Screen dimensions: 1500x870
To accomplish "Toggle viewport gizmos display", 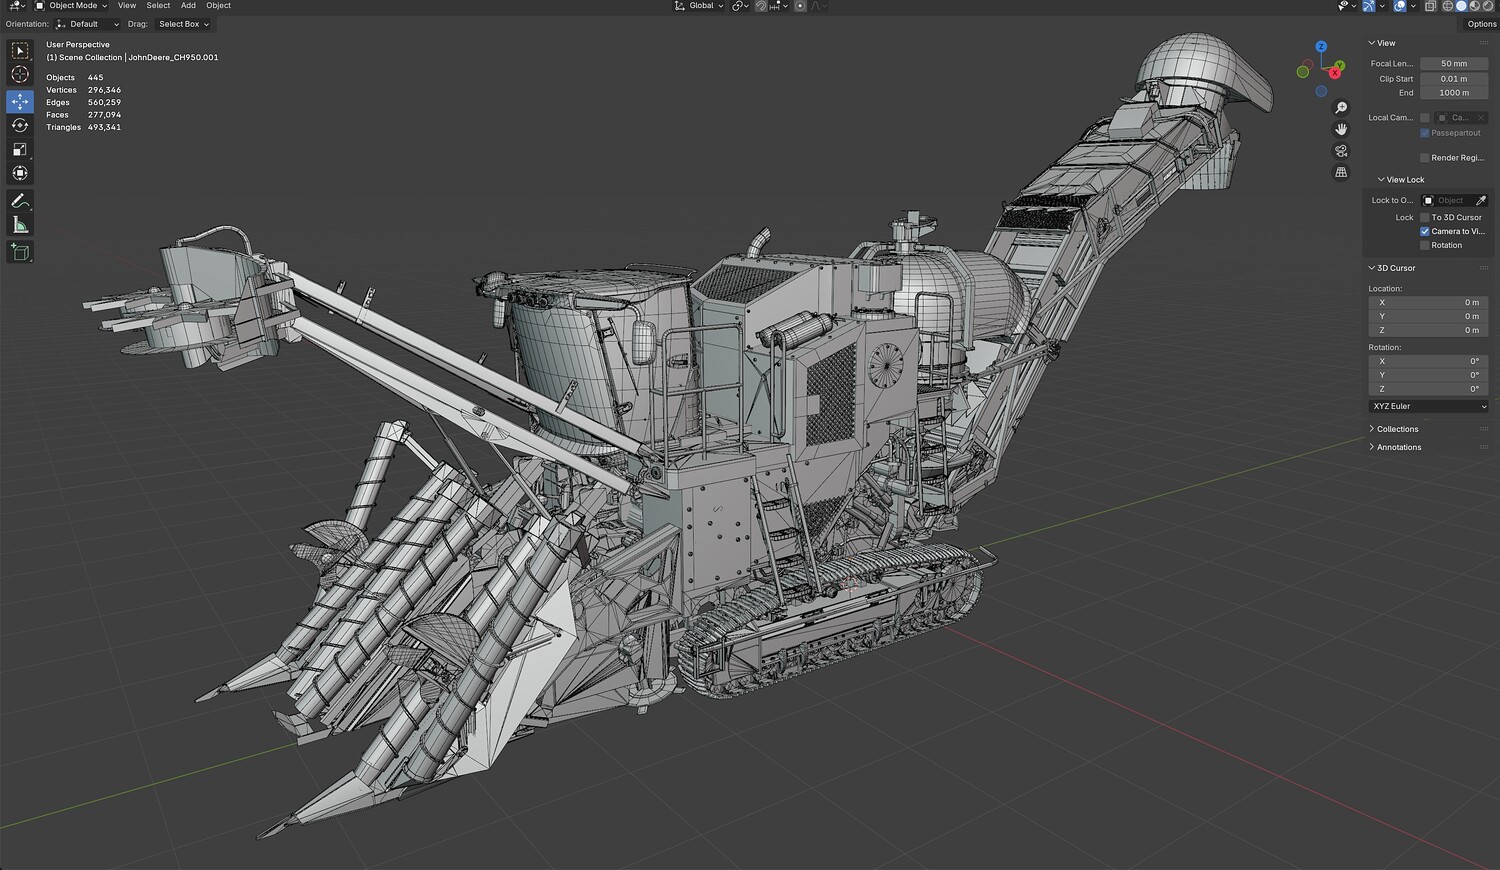I will click(x=1369, y=6).
